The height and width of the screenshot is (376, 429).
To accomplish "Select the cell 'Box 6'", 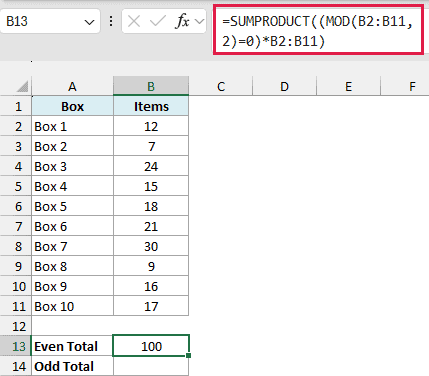I will (72, 227).
